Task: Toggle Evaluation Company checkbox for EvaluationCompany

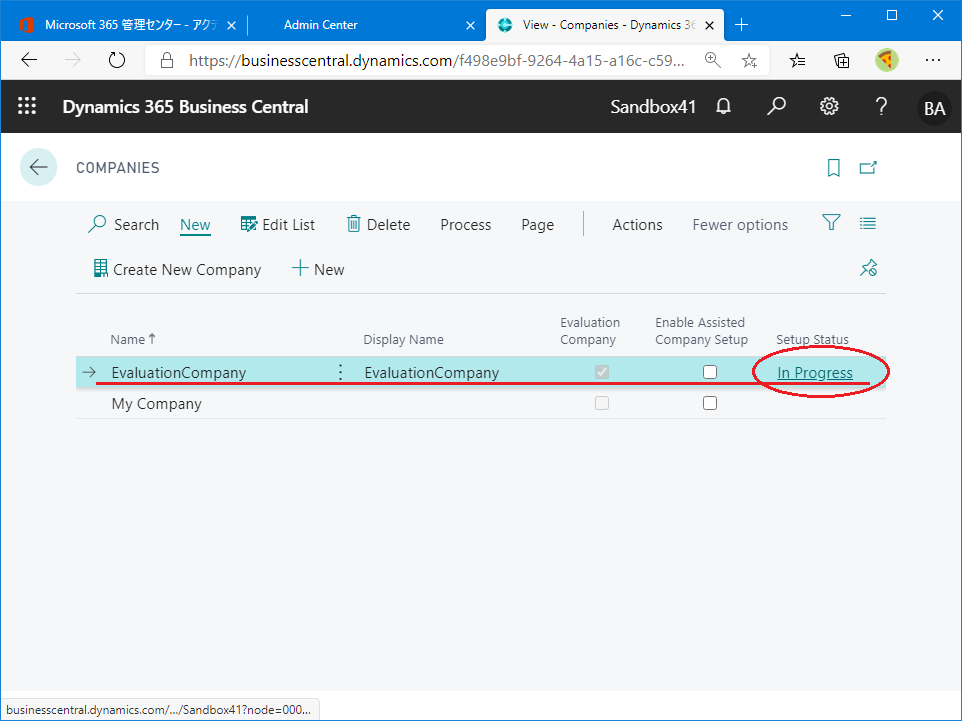Action: 602,372
